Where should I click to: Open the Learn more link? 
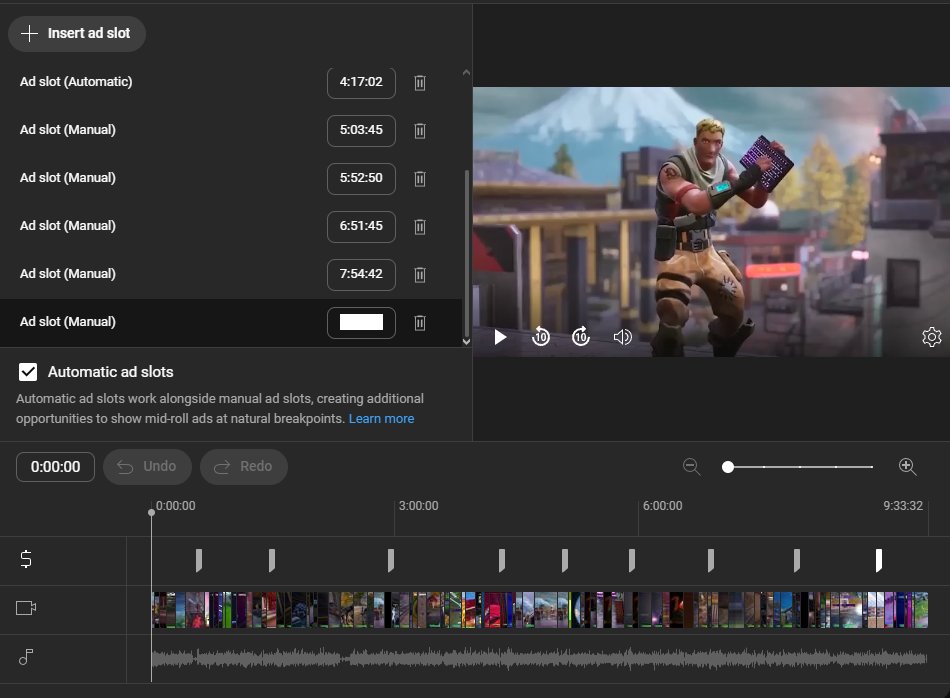pyautogui.click(x=381, y=419)
